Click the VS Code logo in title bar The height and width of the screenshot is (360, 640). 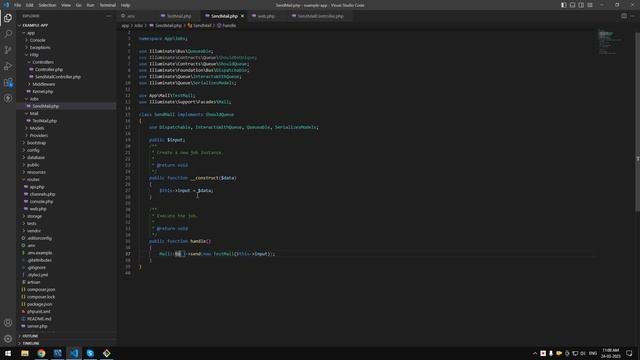[x=6, y=5]
